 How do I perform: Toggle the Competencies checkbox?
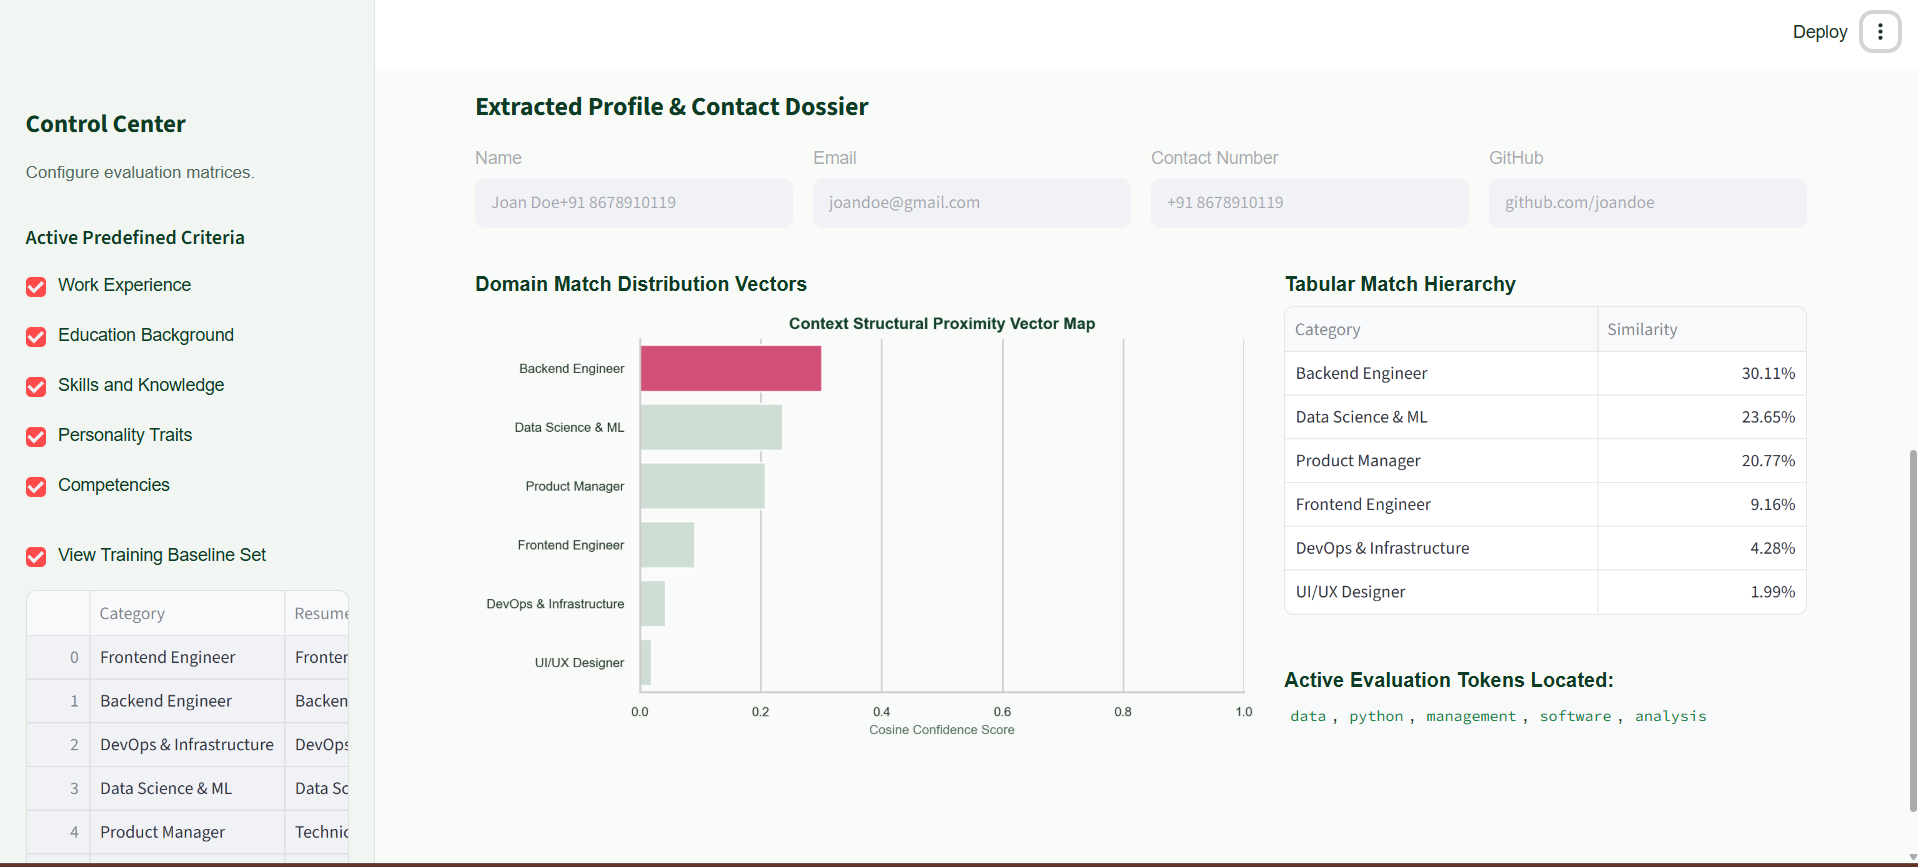[x=36, y=487]
